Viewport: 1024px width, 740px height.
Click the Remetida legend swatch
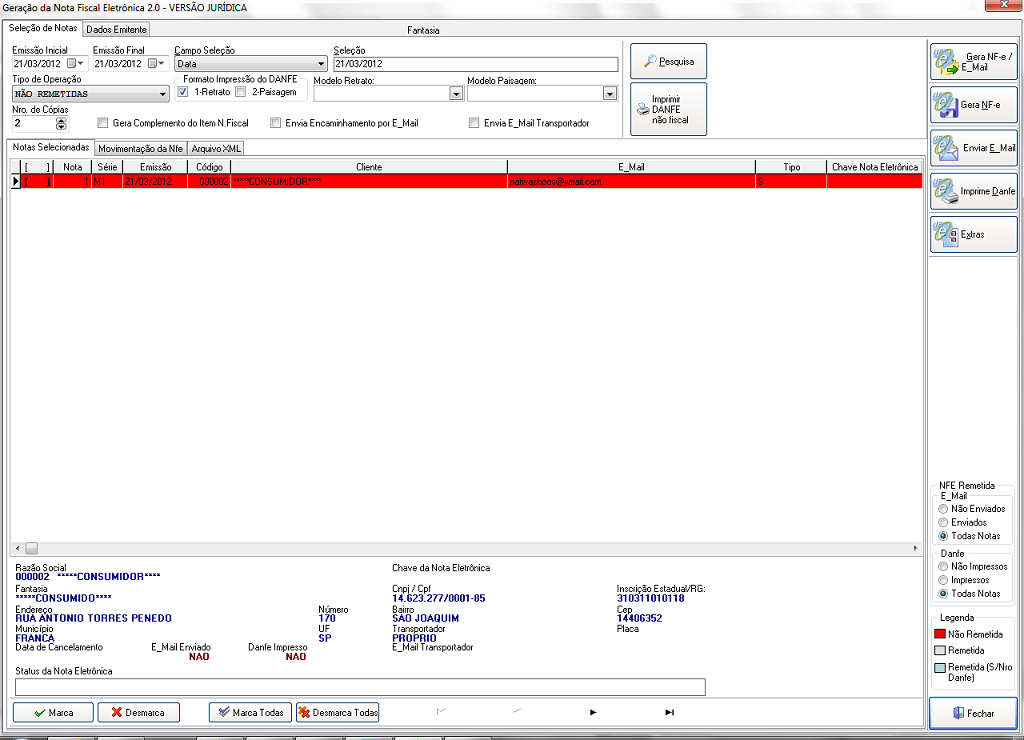tap(940, 651)
